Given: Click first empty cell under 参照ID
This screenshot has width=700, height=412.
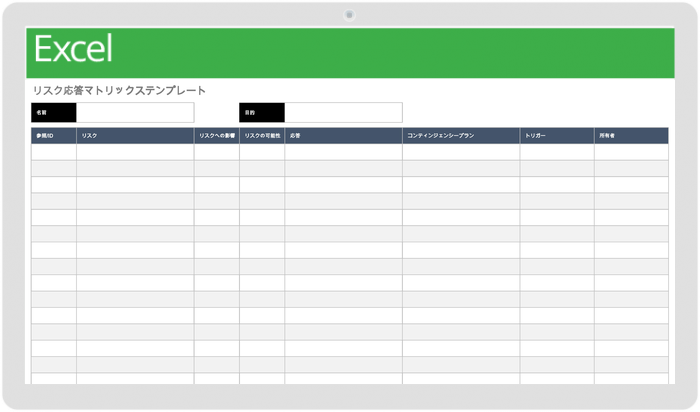Looking at the screenshot, I should click(54, 152).
